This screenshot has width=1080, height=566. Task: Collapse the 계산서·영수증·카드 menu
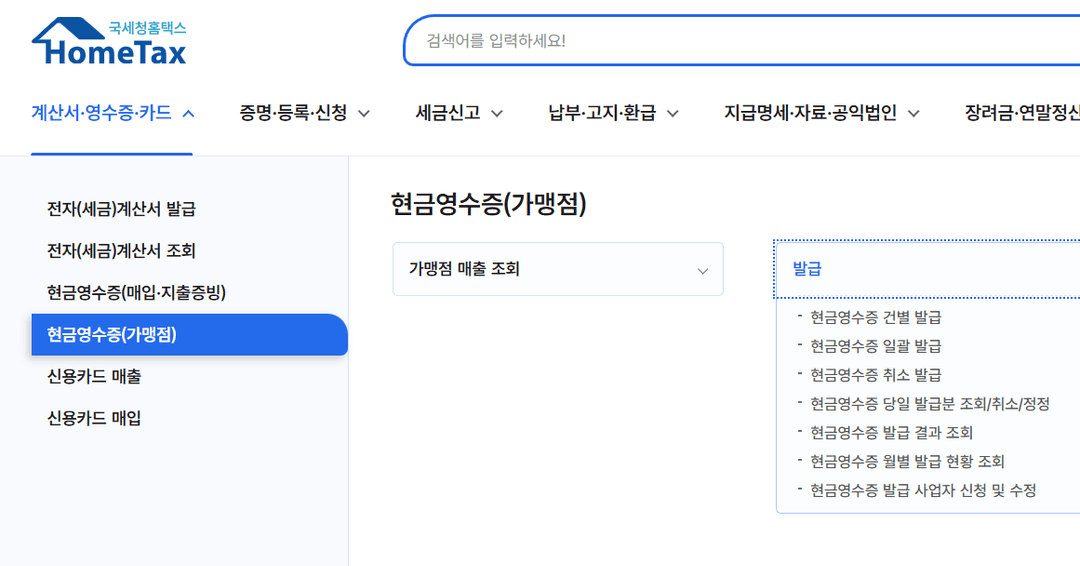(113, 113)
